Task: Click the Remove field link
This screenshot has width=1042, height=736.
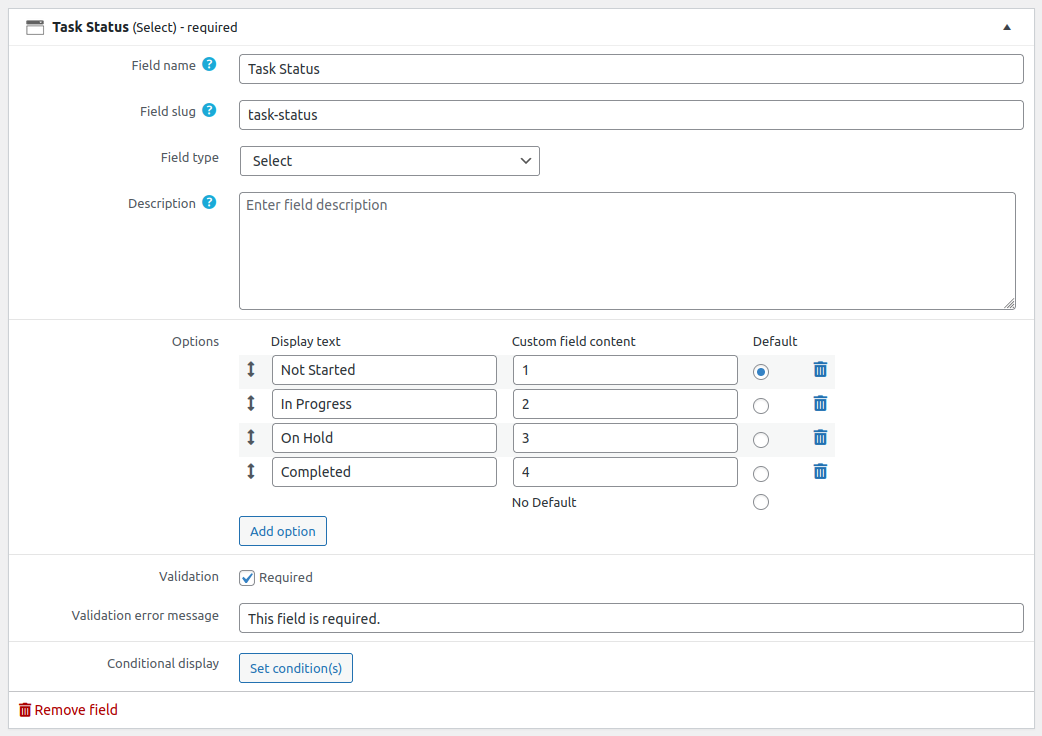Action: 68,710
